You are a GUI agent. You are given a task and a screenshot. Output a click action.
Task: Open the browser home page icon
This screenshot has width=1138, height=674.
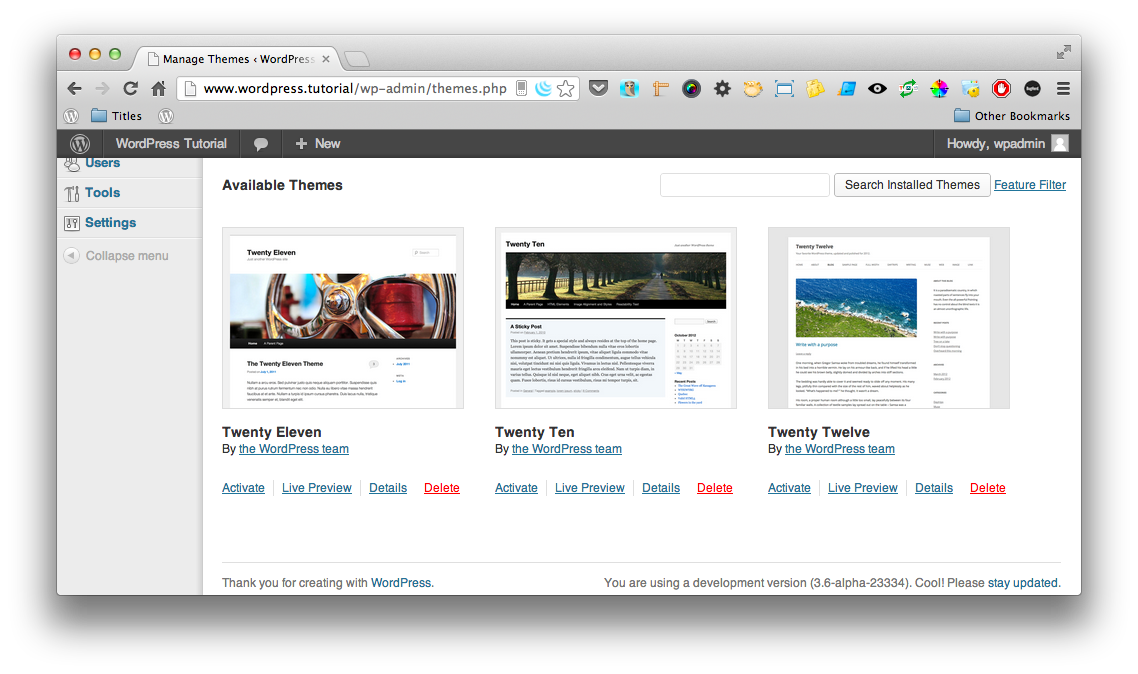coord(158,89)
